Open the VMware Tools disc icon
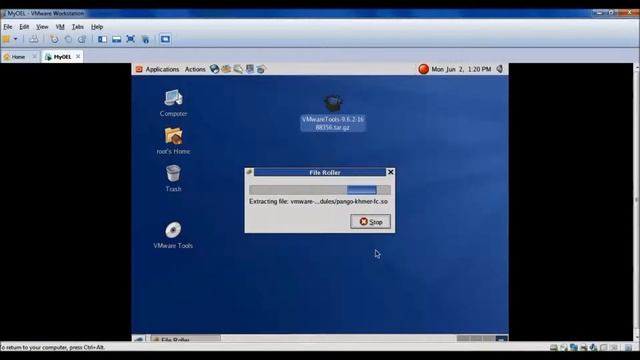640x360 pixels. (173, 235)
